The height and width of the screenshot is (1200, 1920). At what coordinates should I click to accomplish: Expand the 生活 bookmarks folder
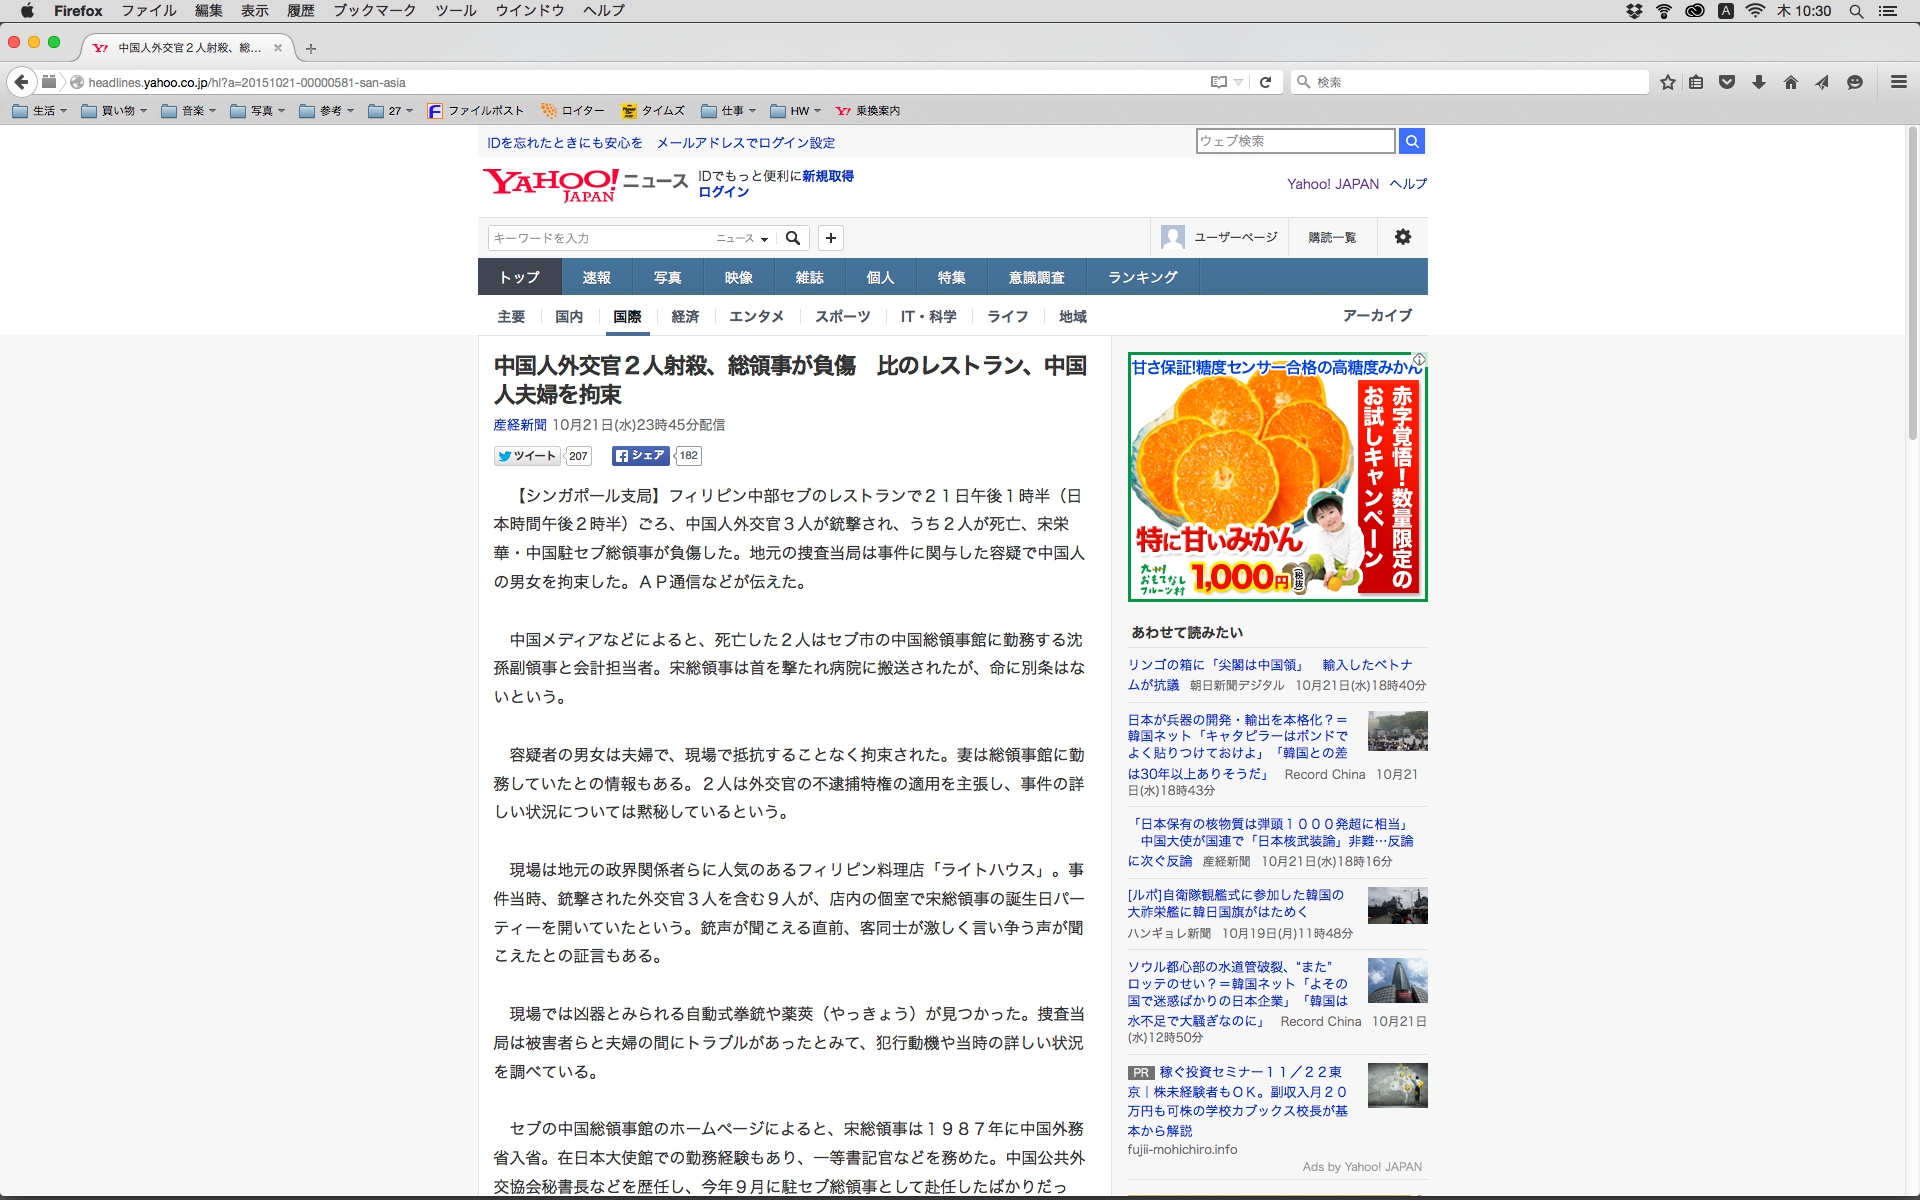(40, 111)
